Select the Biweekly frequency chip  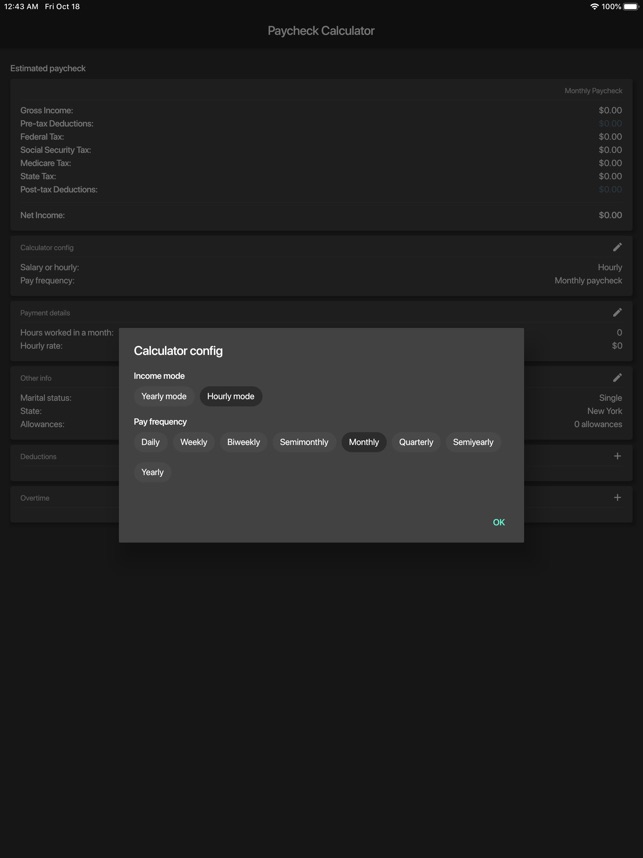click(x=243, y=442)
